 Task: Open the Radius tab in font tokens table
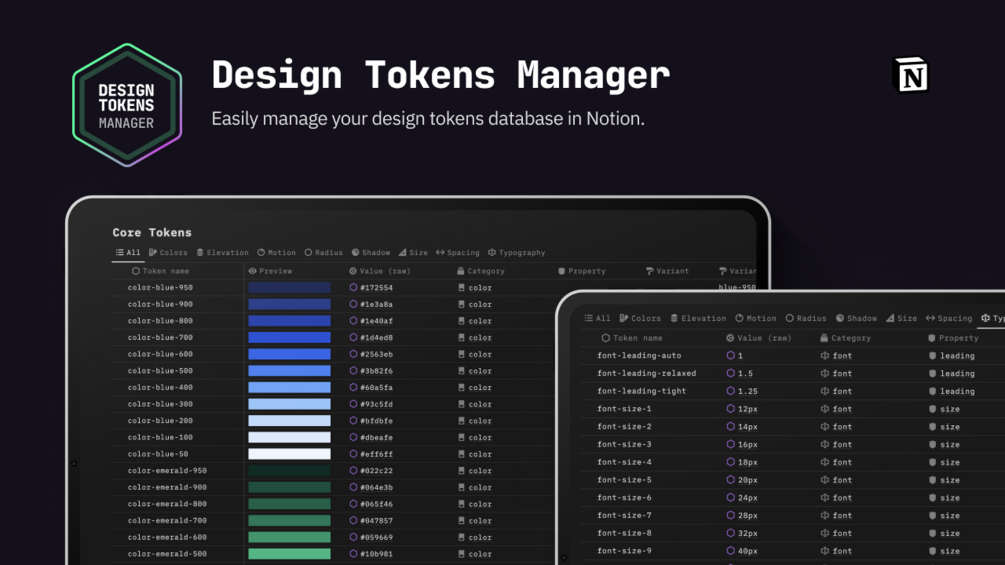[x=806, y=318]
